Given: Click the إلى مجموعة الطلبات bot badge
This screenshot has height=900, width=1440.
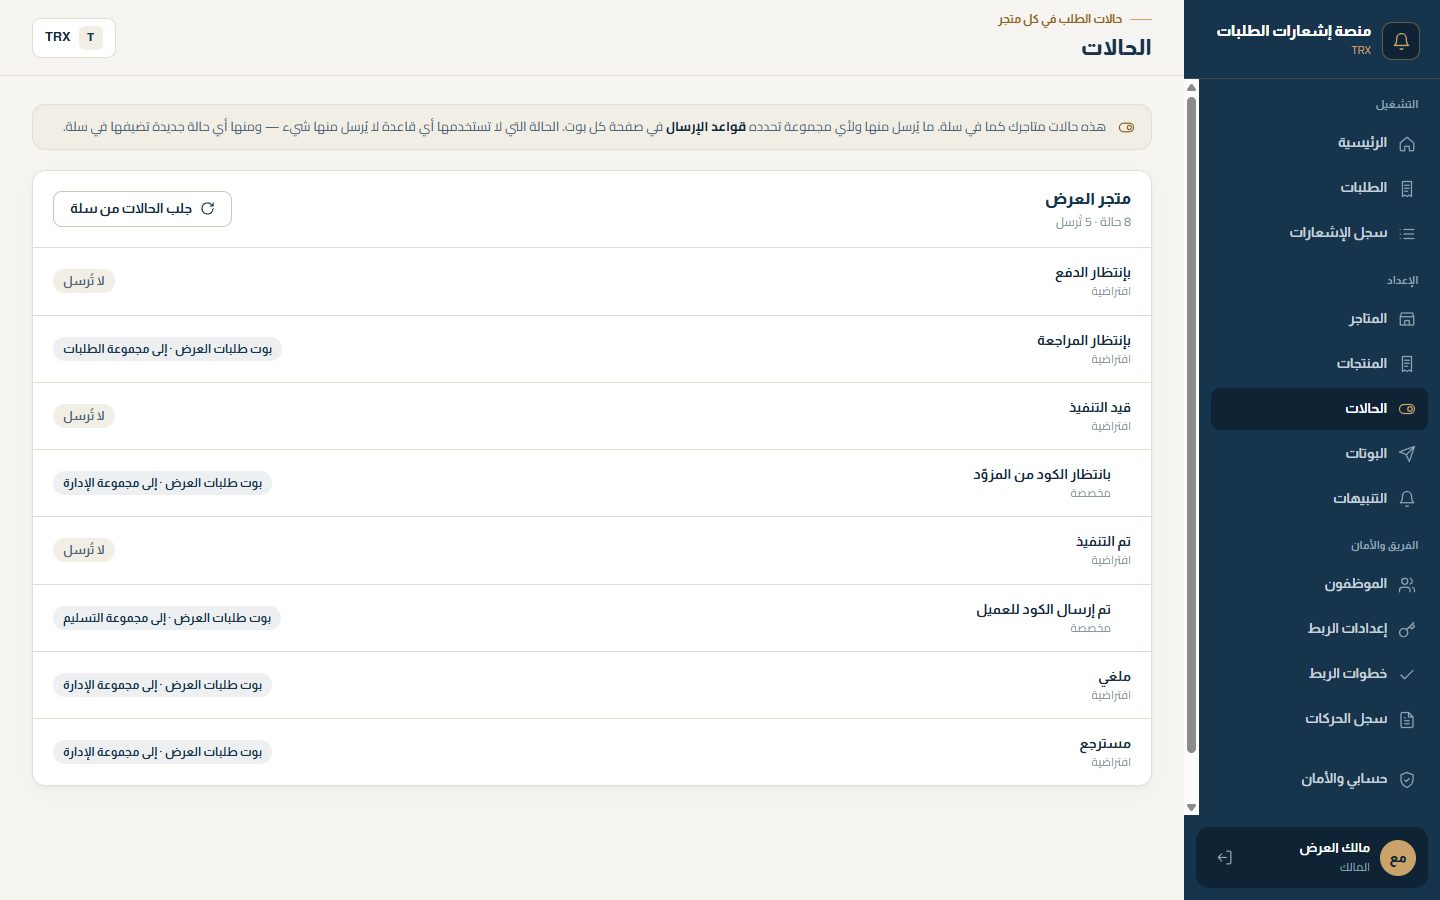Looking at the screenshot, I should point(167,349).
